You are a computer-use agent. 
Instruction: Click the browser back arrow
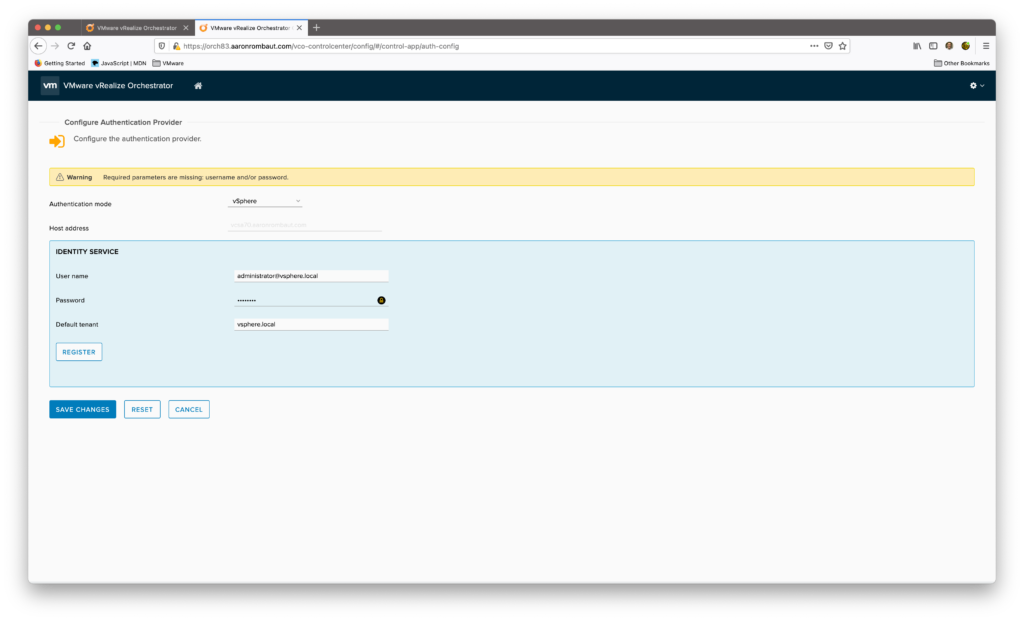[38, 46]
